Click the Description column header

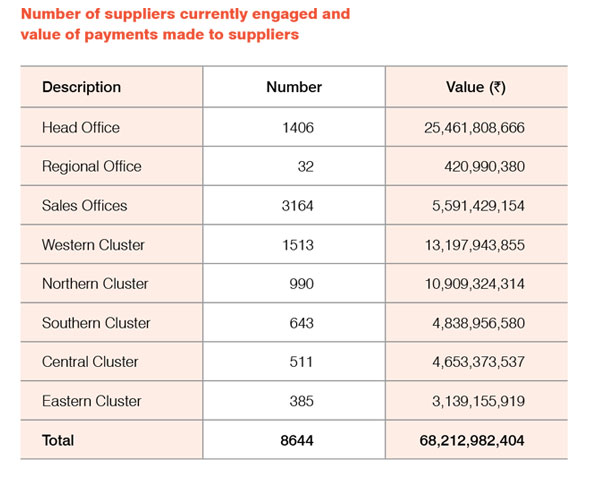coord(81,87)
